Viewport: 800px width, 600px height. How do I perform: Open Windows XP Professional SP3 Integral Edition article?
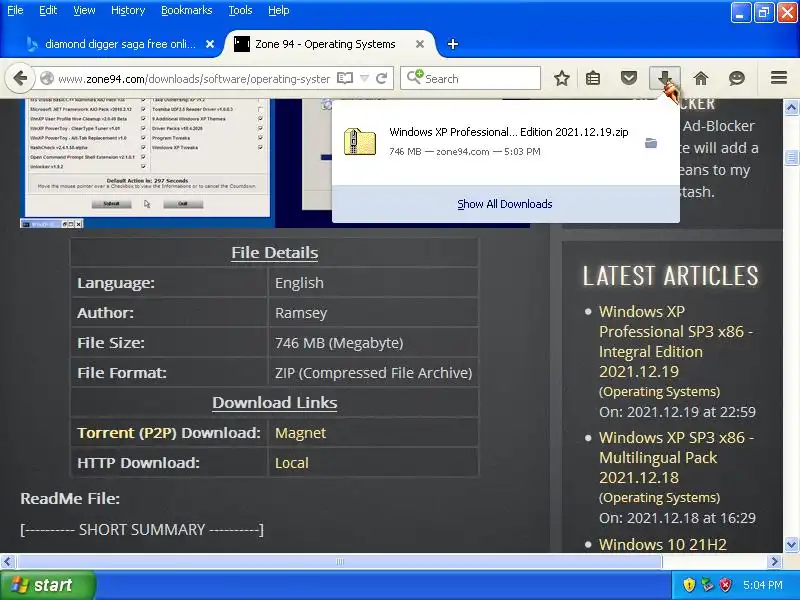[676, 341]
